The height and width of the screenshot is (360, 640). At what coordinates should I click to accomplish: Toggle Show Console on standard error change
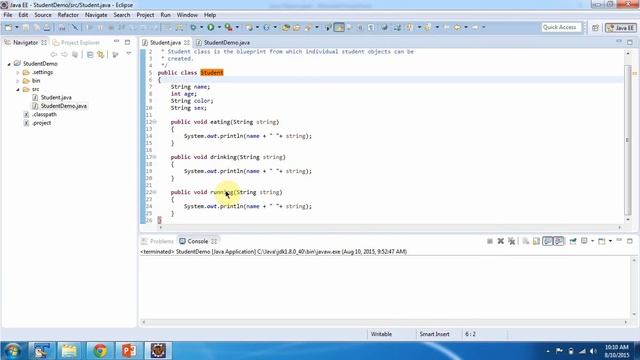pos(558,241)
